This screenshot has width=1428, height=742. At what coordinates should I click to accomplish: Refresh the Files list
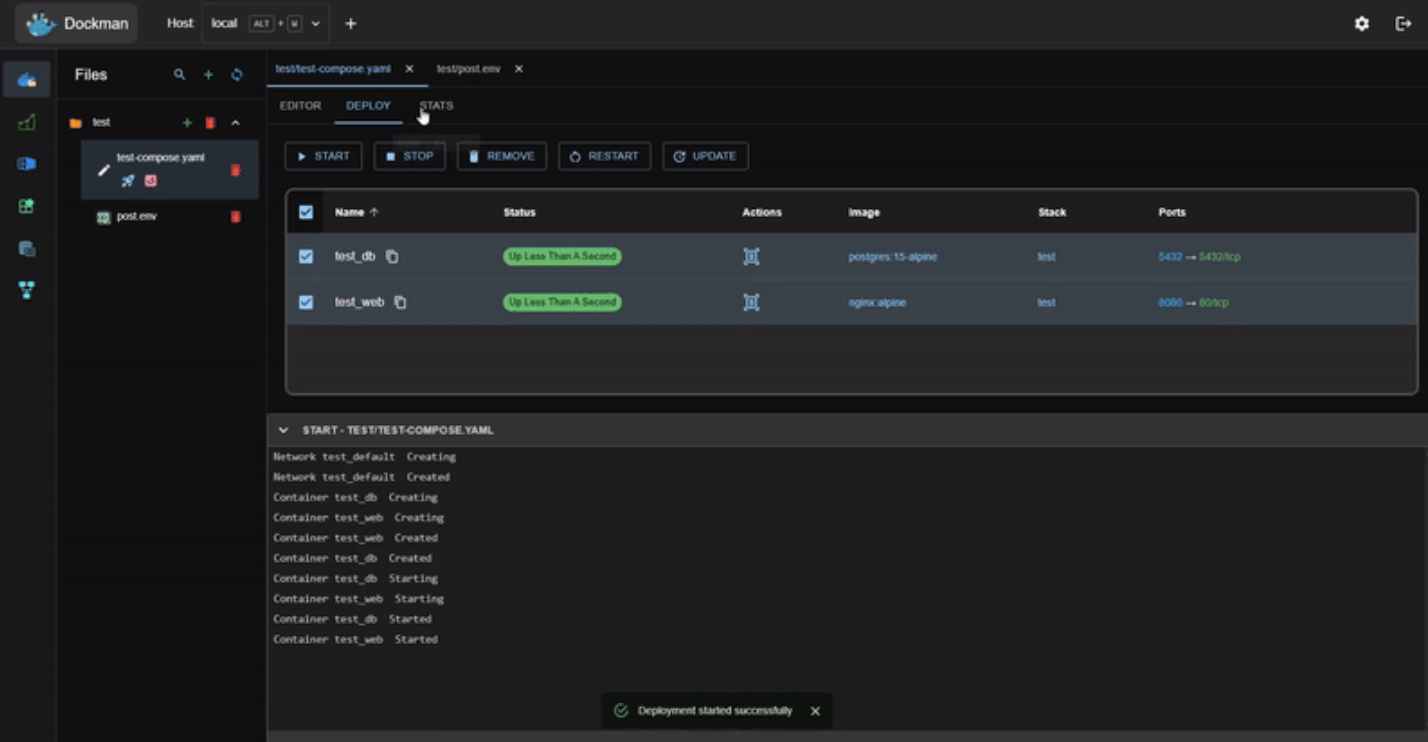237,74
